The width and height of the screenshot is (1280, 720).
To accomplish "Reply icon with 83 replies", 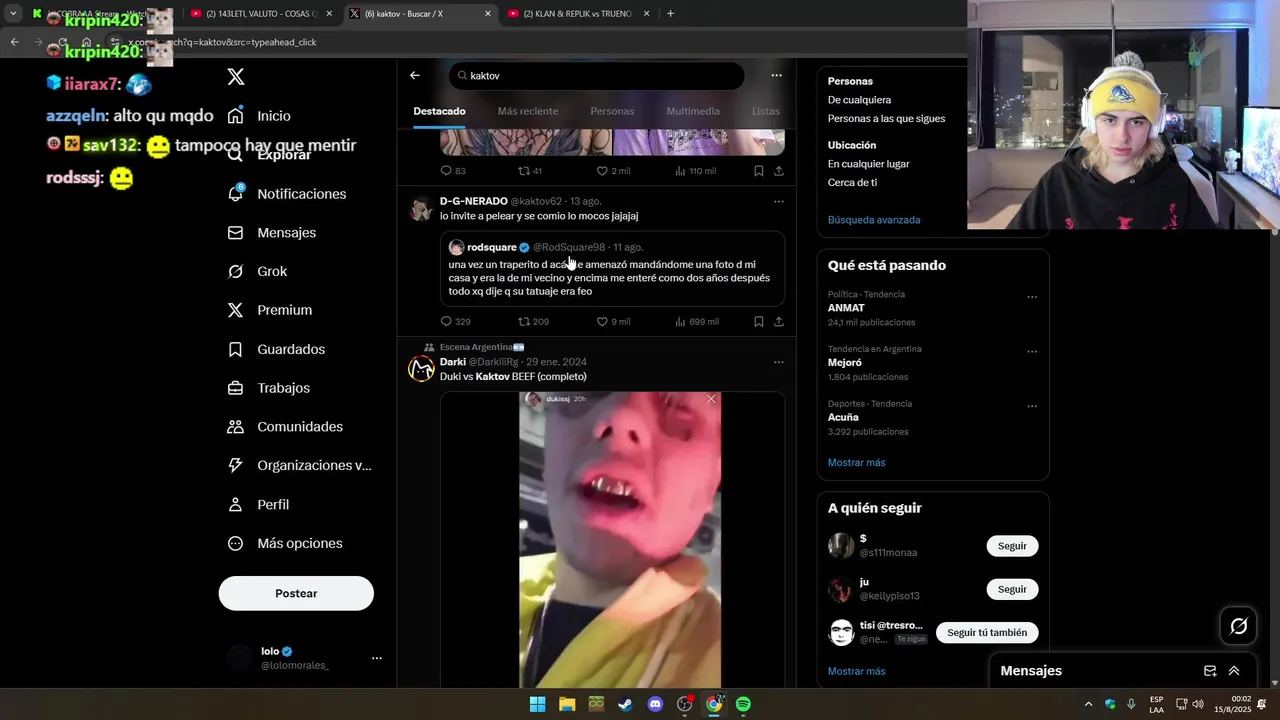I will pos(446,171).
